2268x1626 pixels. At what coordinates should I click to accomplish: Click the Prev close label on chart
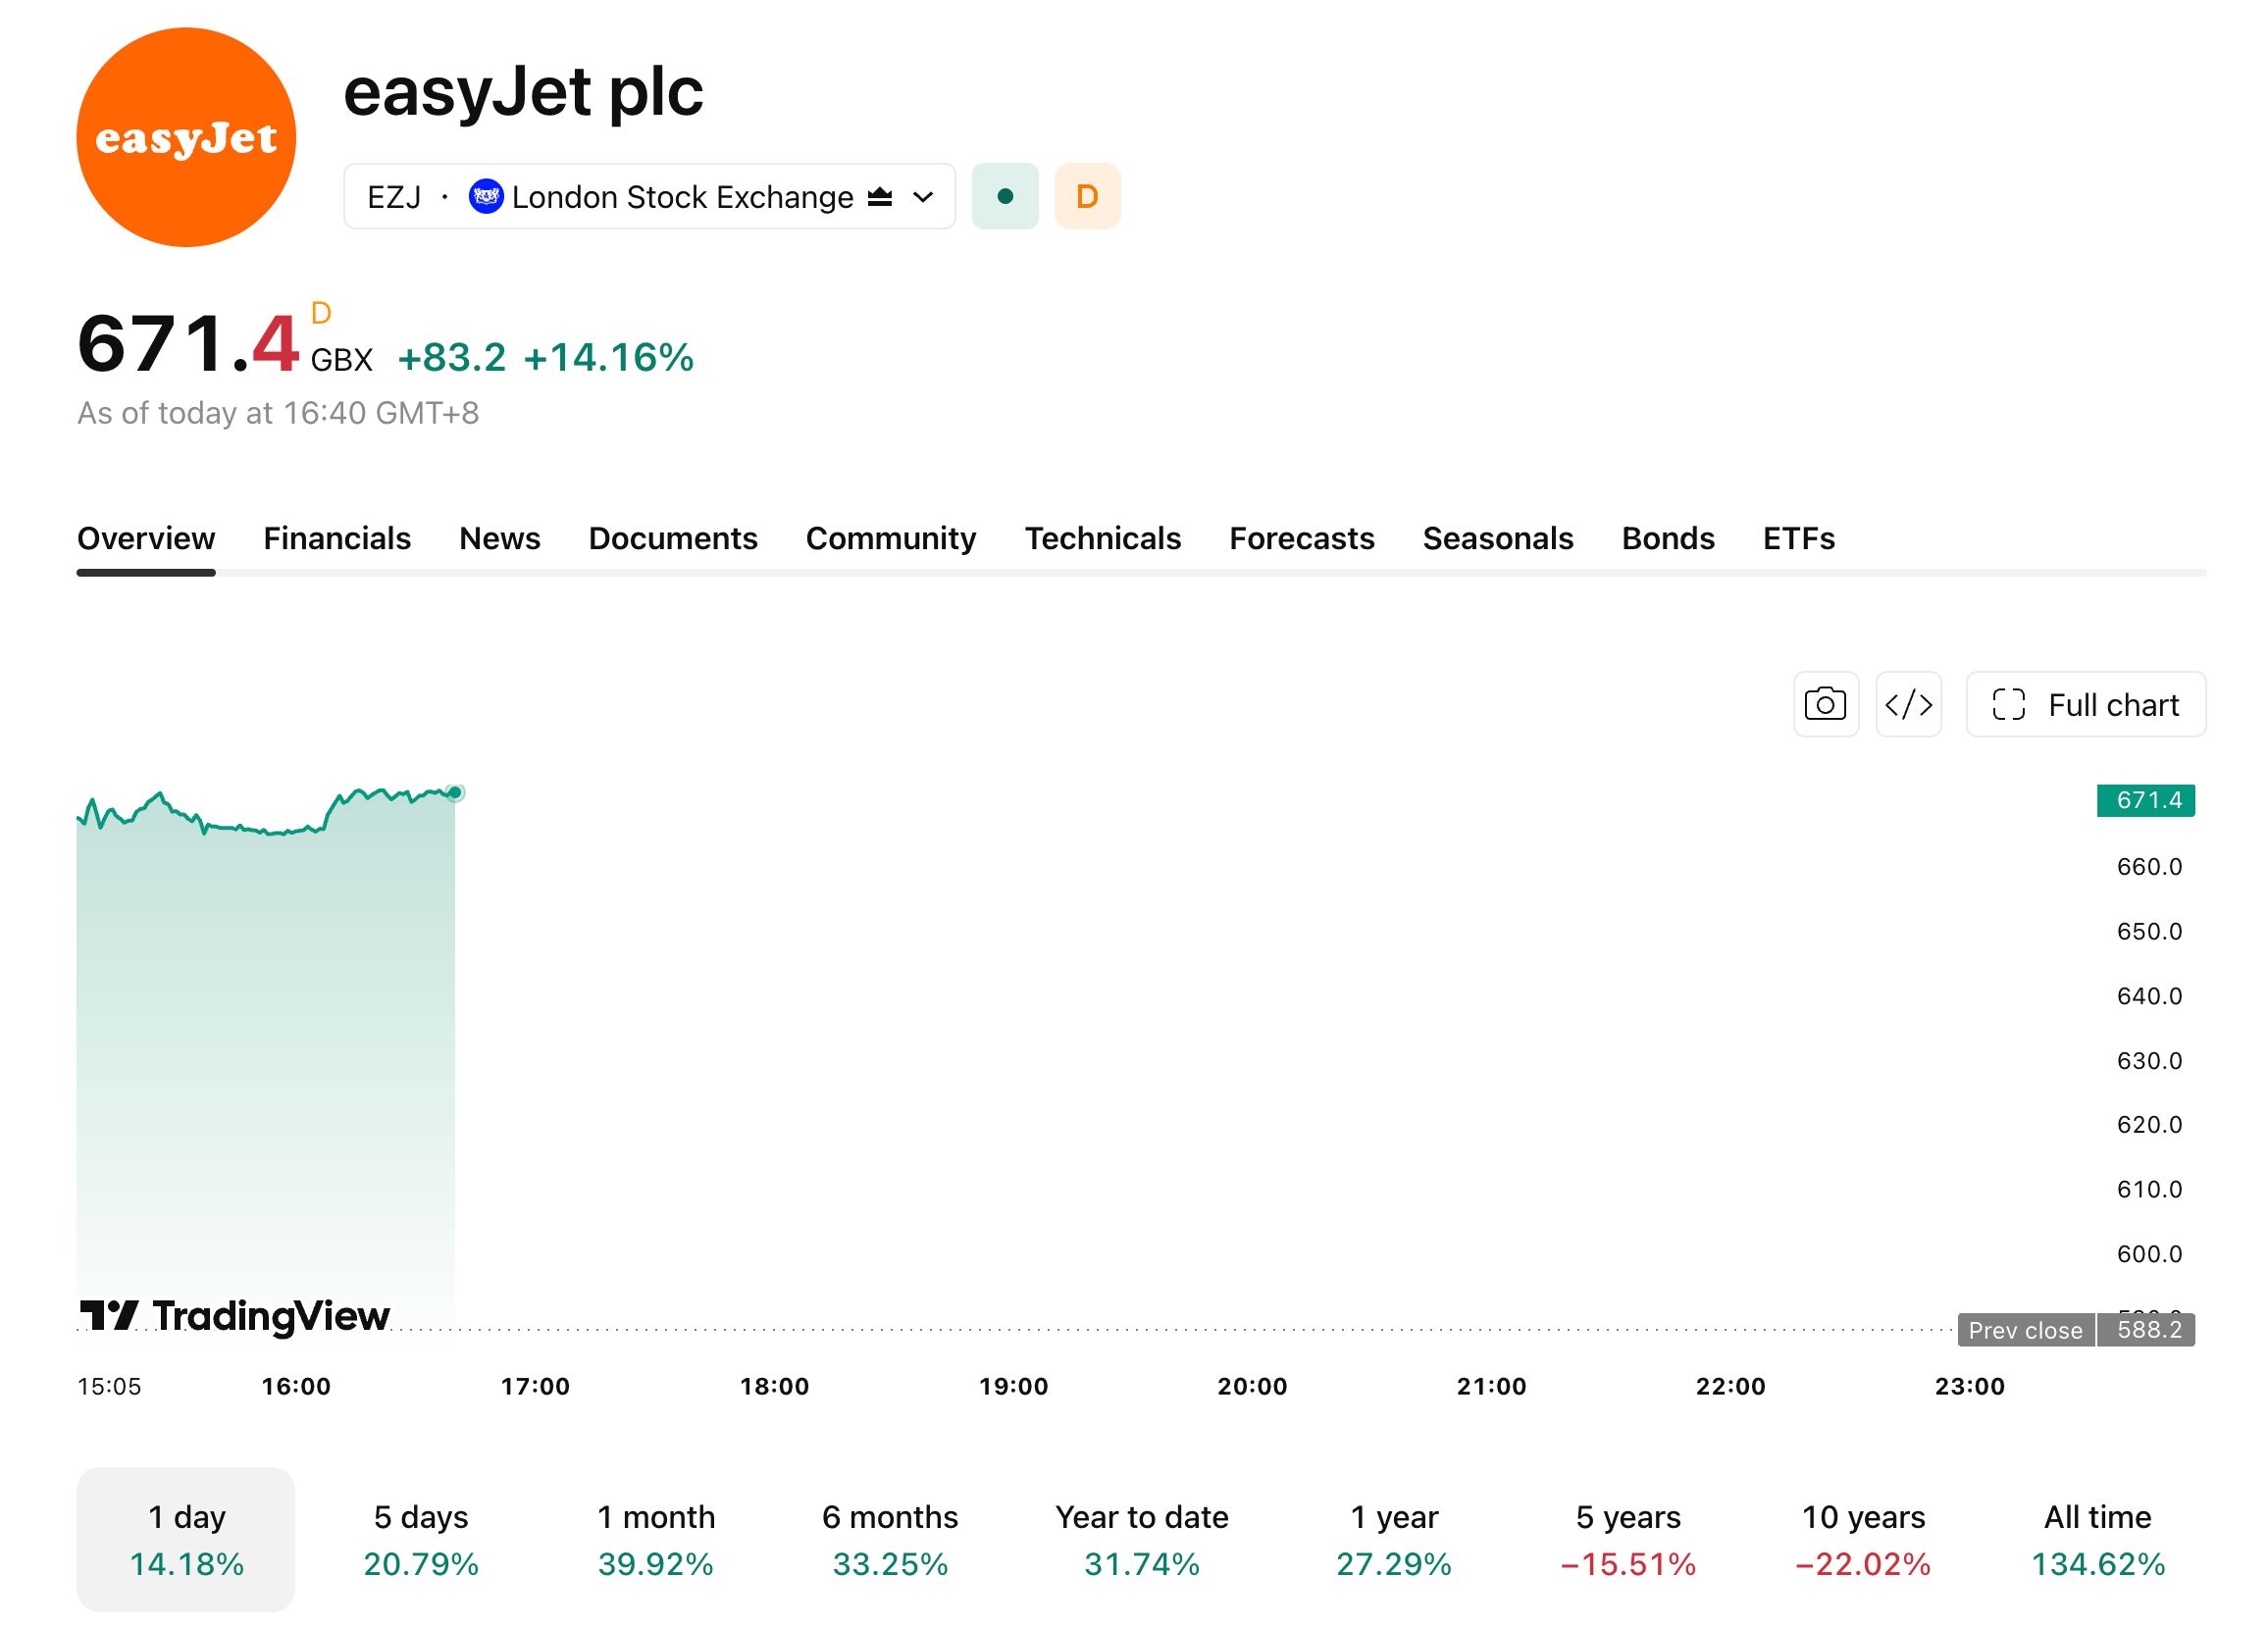point(2025,1329)
